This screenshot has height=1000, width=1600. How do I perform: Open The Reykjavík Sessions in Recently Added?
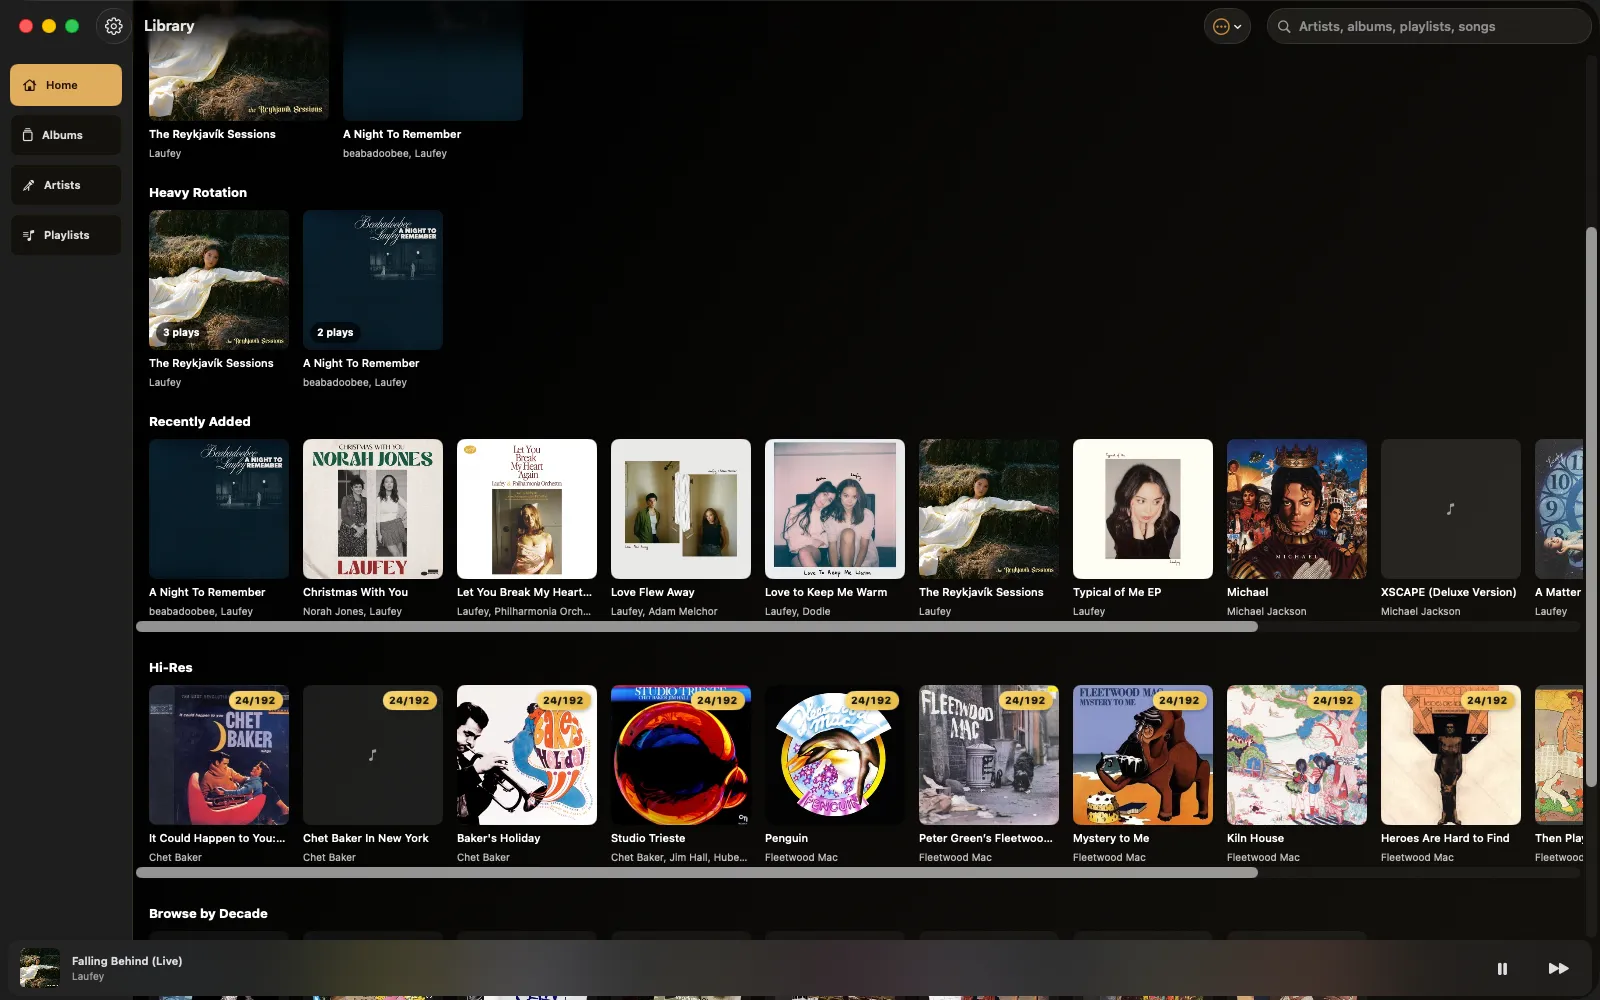(989, 509)
